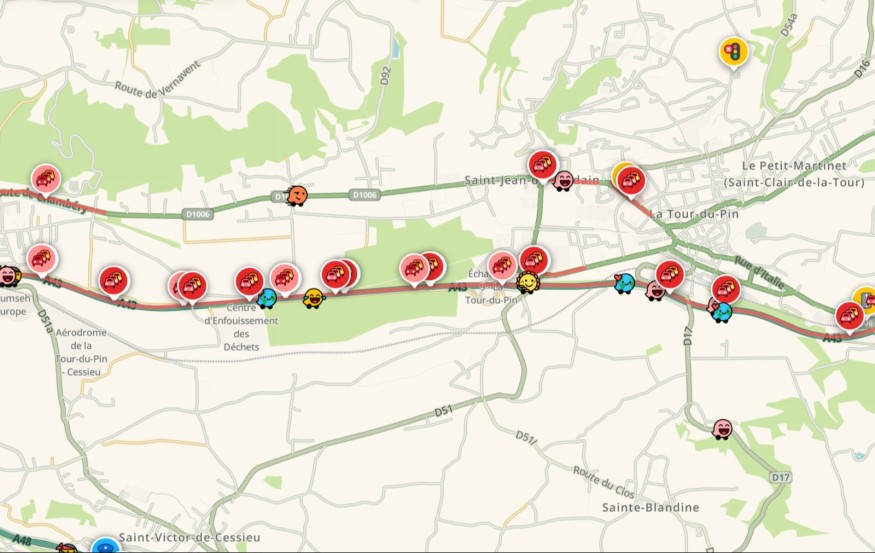Click the traffic jam pin left of La Tour-du-Pin label

632,181
